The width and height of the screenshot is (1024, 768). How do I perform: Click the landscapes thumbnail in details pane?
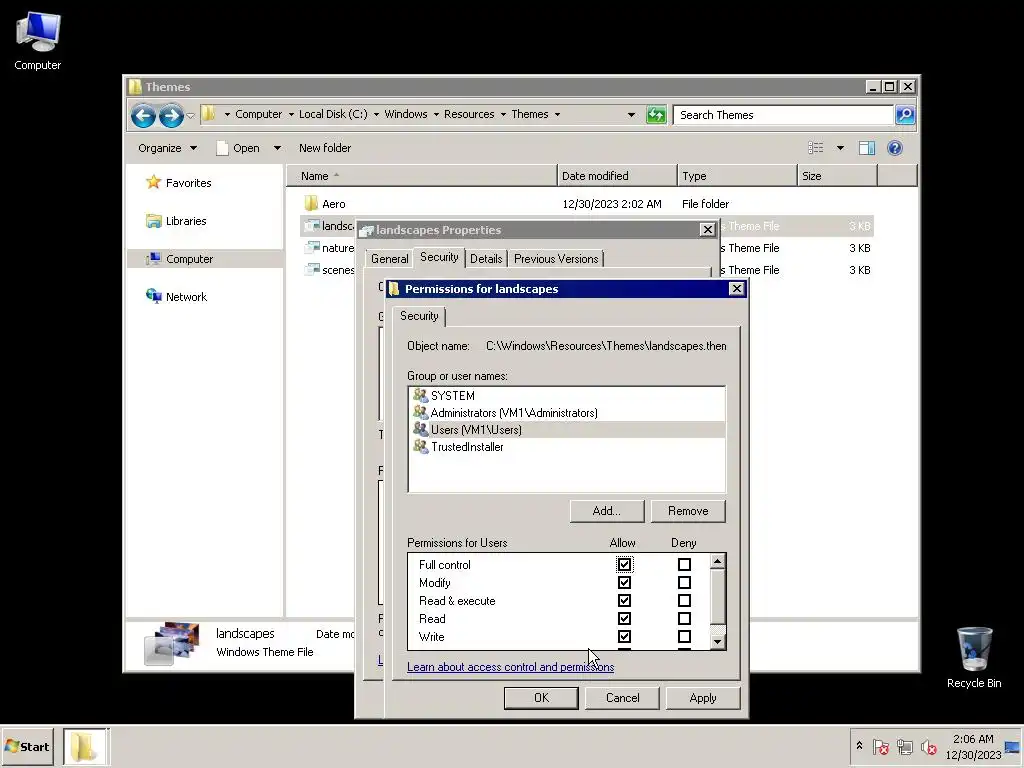tap(171, 643)
